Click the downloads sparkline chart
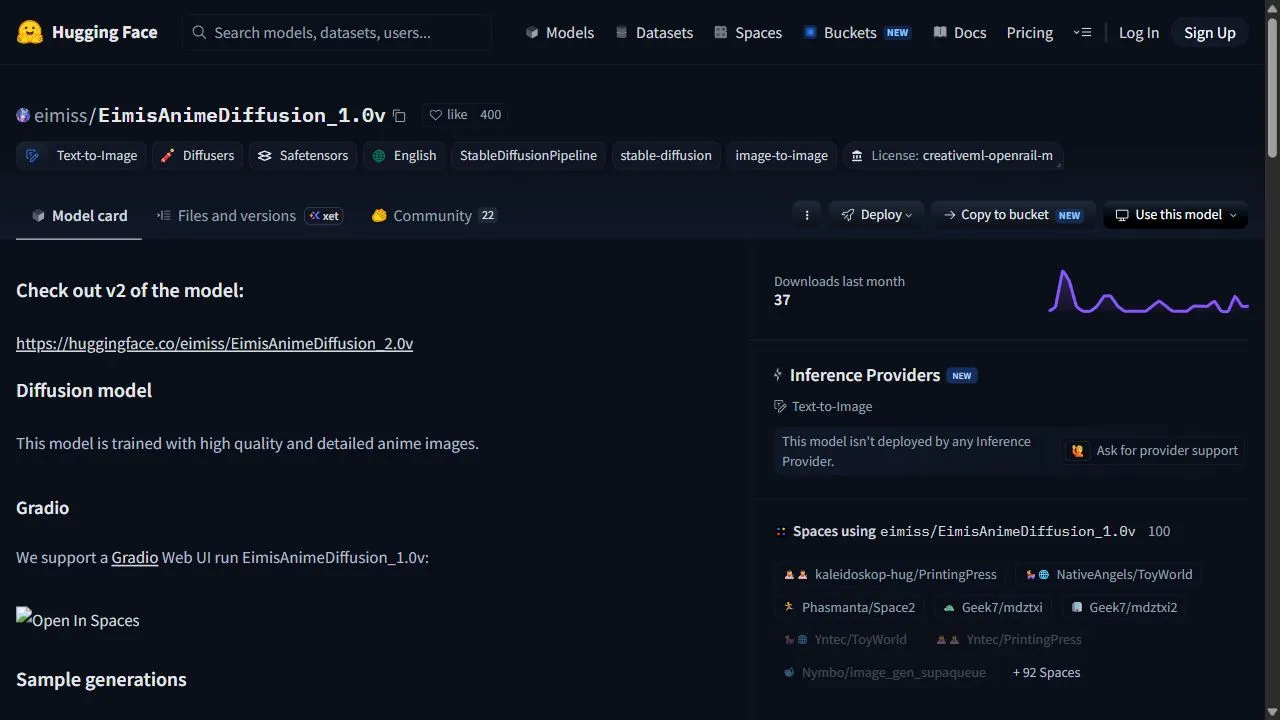This screenshot has height=720, width=1280. click(x=1148, y=291)
